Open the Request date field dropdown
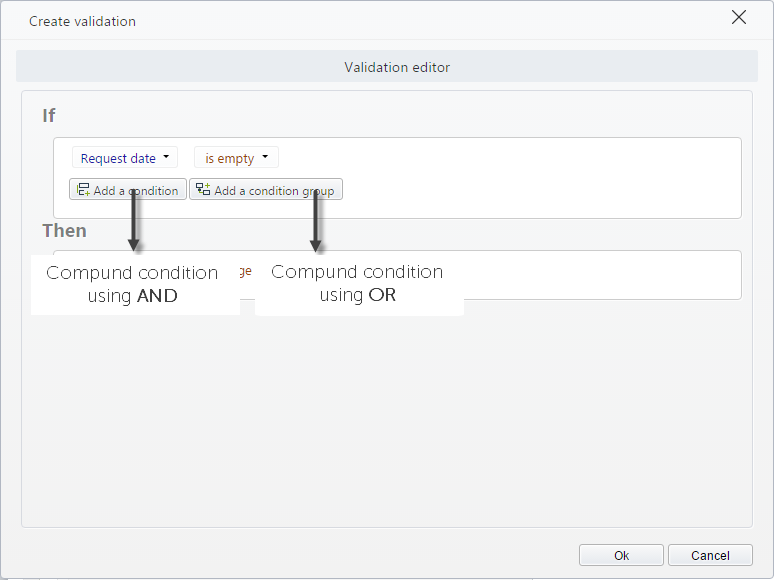 coord(125,158)
